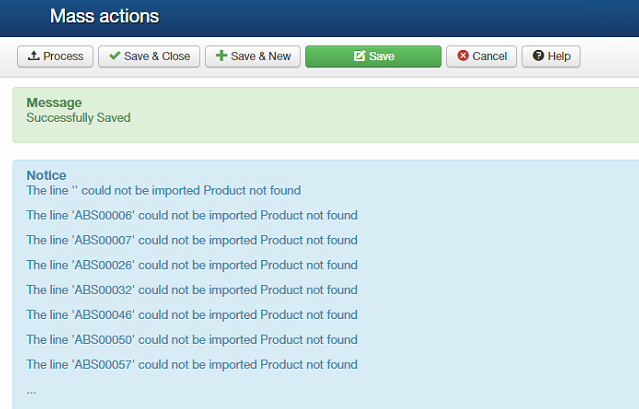Hit the green Save button label
The height and width of the screenshot is (409, 639).
(382, 56)
